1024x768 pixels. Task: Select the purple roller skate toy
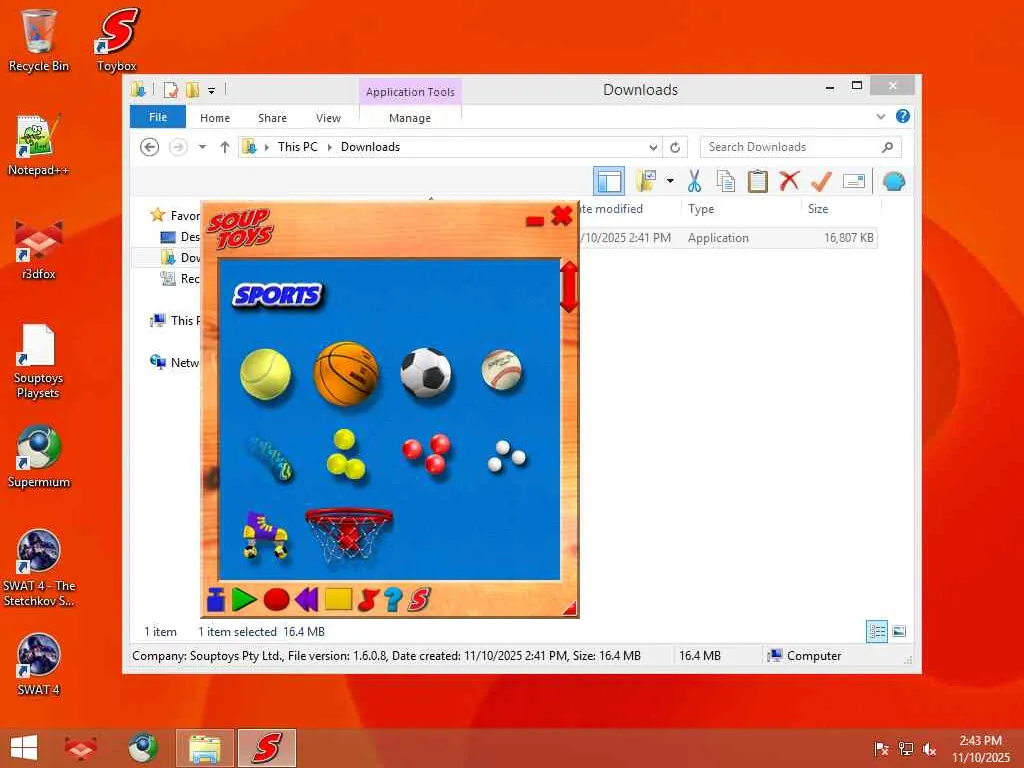pos(265,535)
